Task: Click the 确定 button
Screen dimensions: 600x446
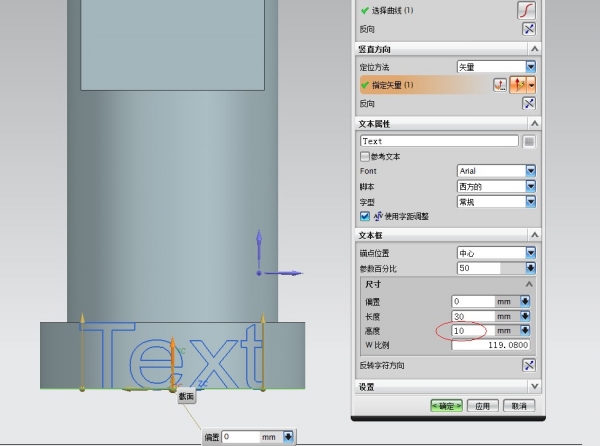Action: point(446,406)
